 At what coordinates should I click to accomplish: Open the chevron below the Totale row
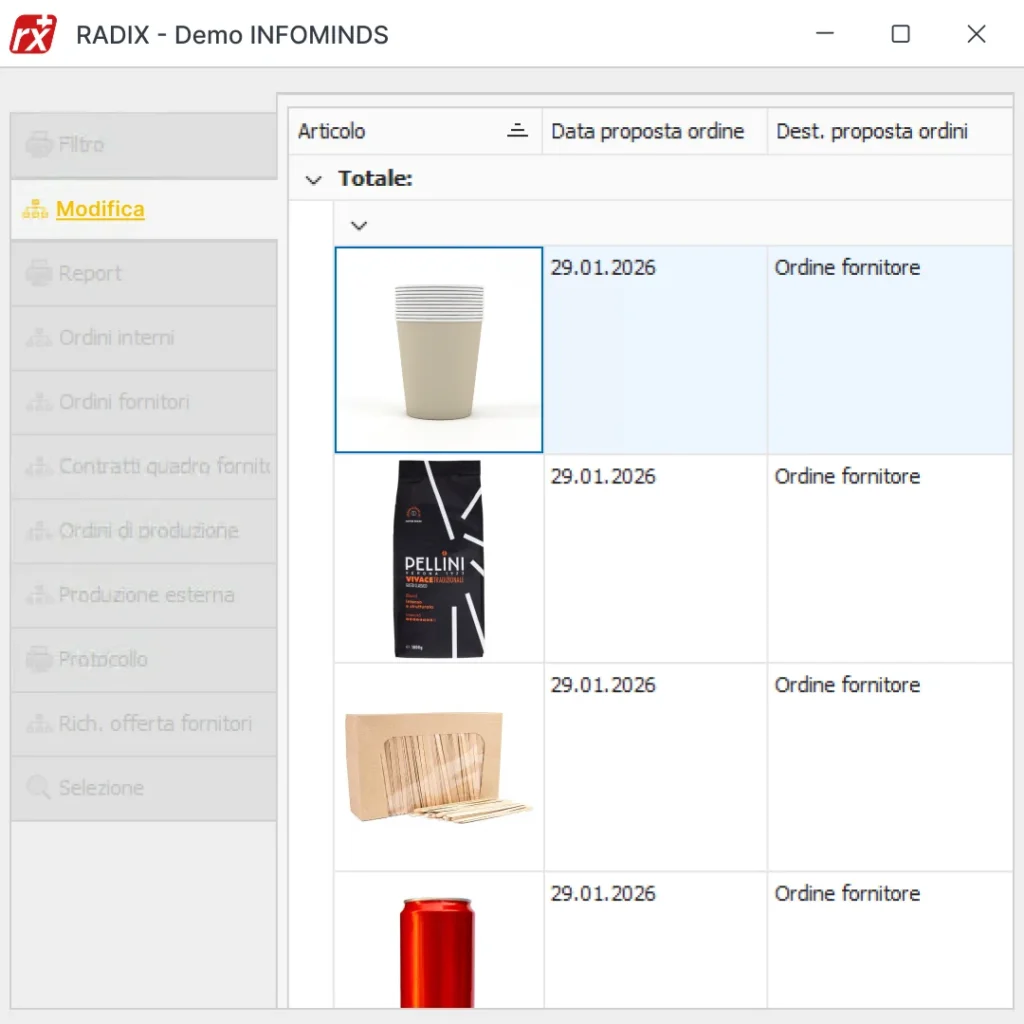(x=358, y=226)
